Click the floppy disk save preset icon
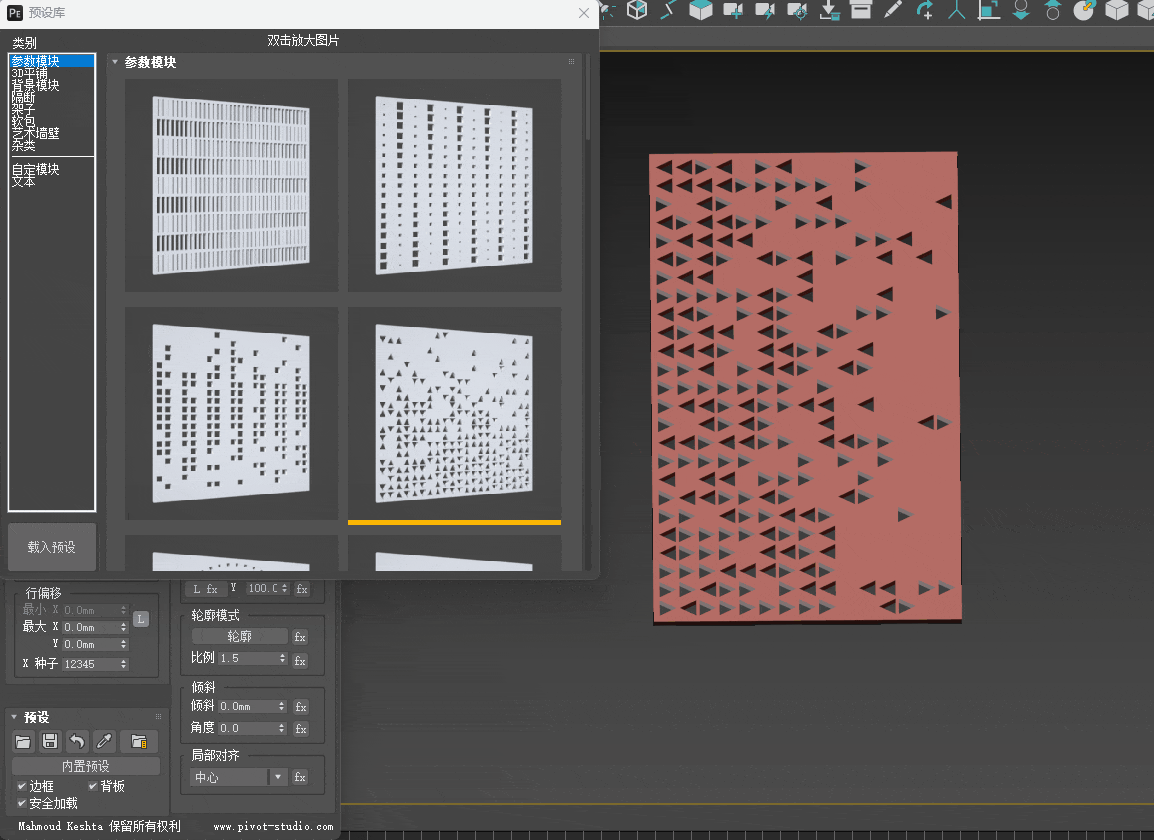The image size is (1154, 840). coord(50,741)
